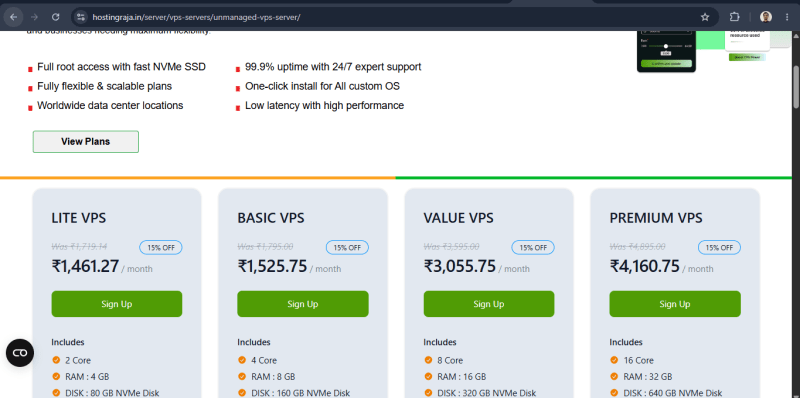Image resolution: width=800 pixels, height=398 pixels.
Task: Click 'Worldwide data center locations' text
Action: pos(110,106)
